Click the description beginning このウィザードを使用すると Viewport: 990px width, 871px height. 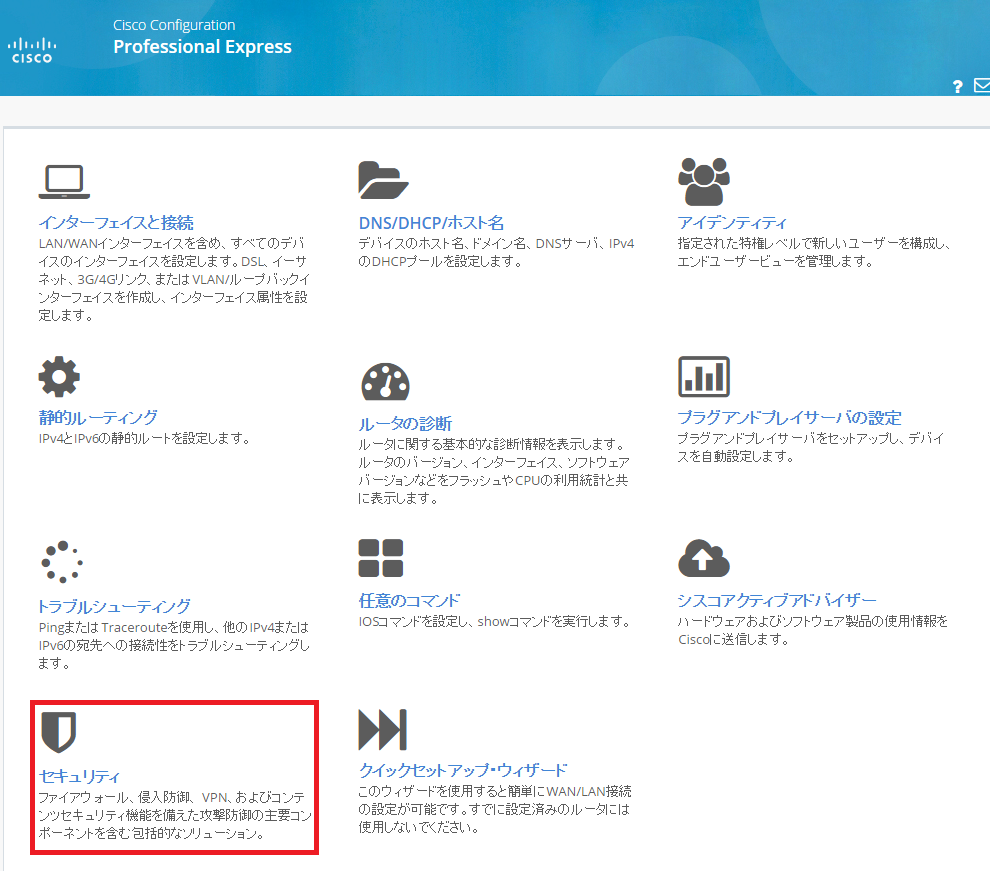pyautogui.click(x=495, y=809)
